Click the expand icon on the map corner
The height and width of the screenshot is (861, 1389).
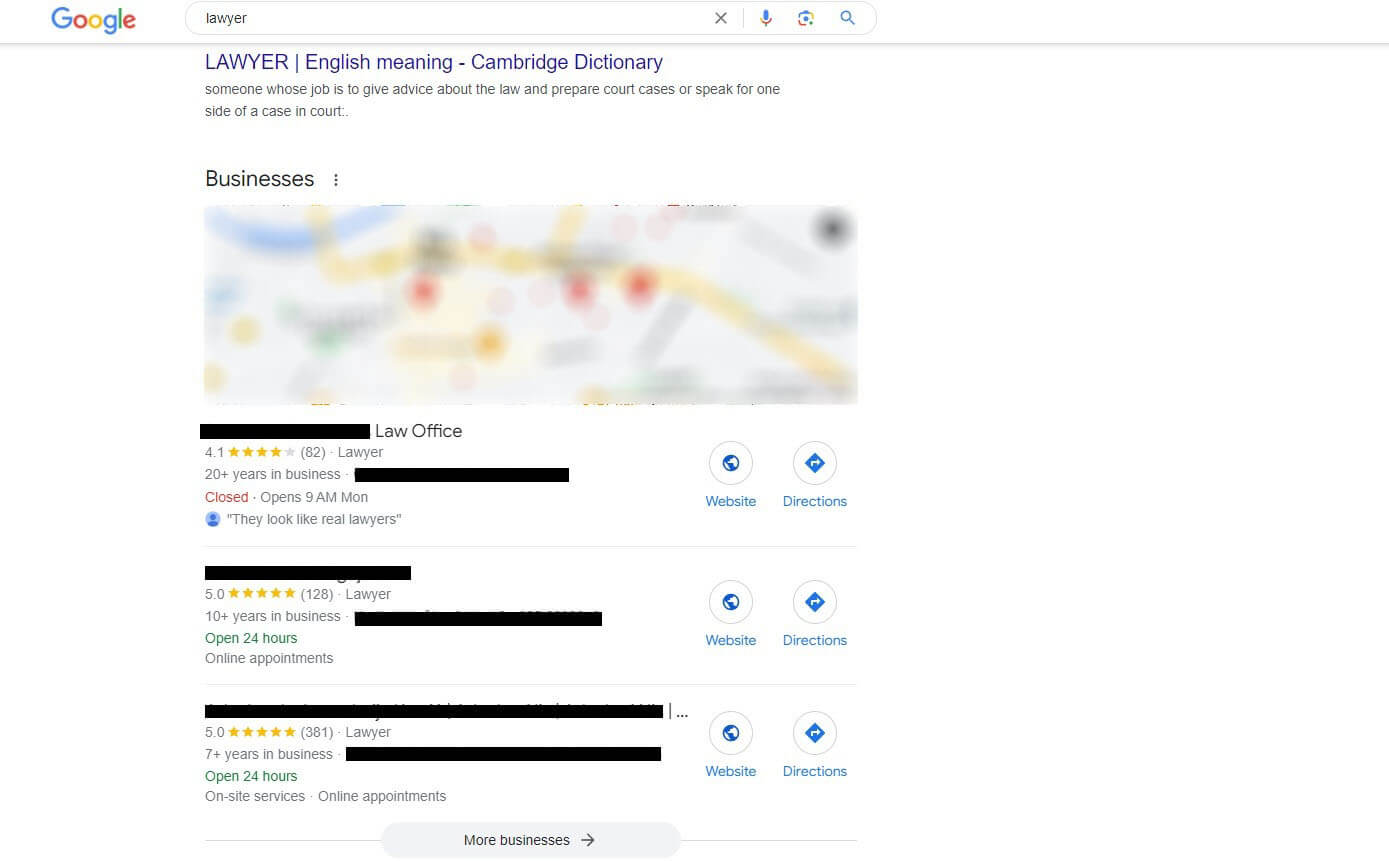point(832,228)
